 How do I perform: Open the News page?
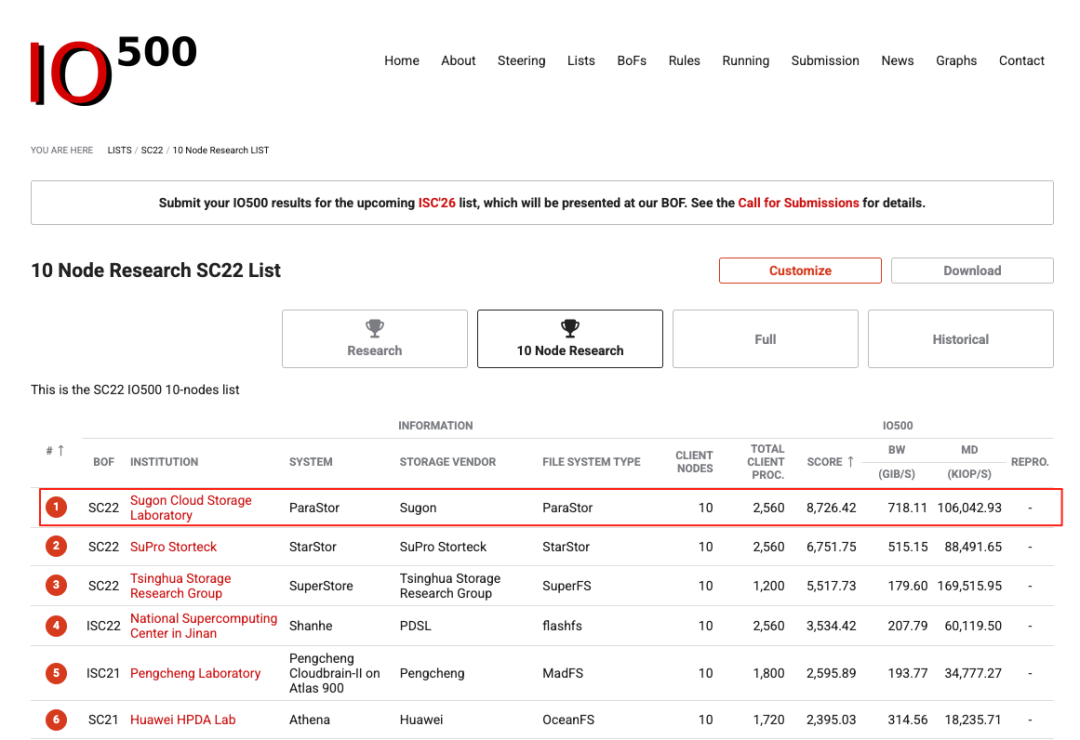point(897,61)
